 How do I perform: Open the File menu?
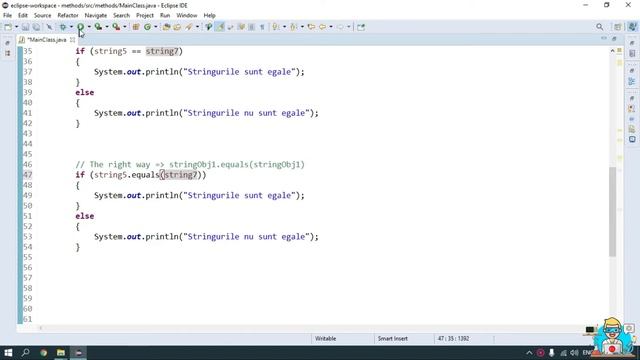(x=7, y=16)
